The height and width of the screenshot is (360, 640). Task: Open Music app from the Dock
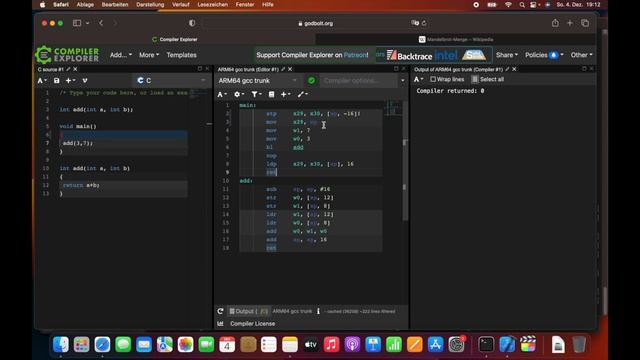(x=331, y=344)
